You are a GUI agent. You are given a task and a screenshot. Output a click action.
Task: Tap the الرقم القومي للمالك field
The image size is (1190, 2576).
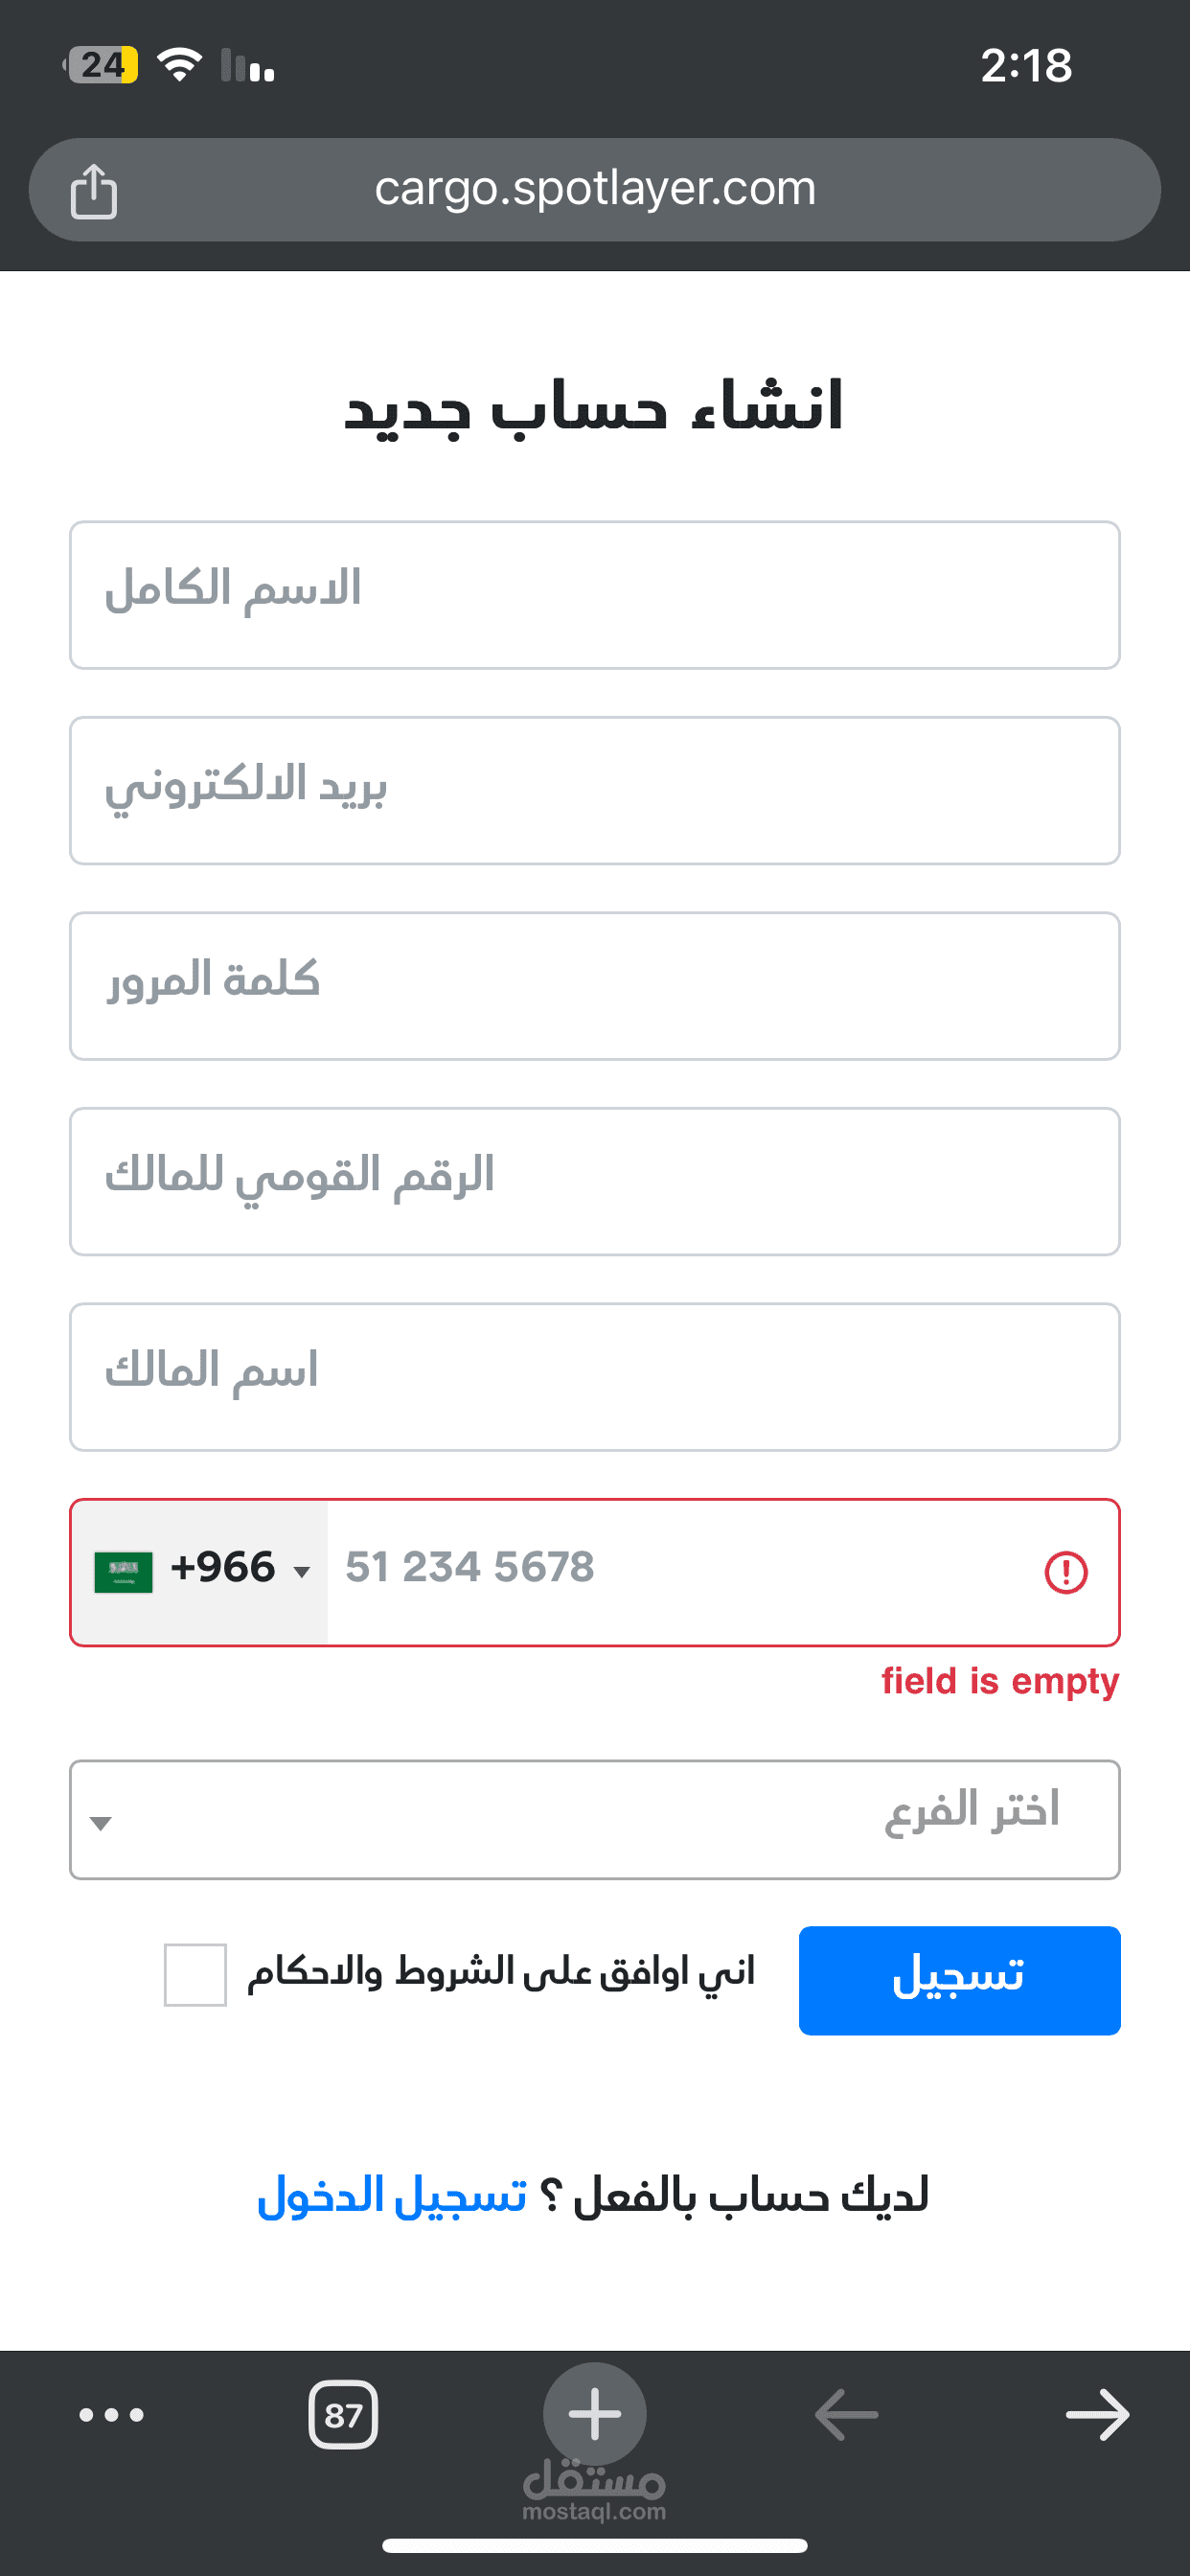click(x=594, y=1181)
